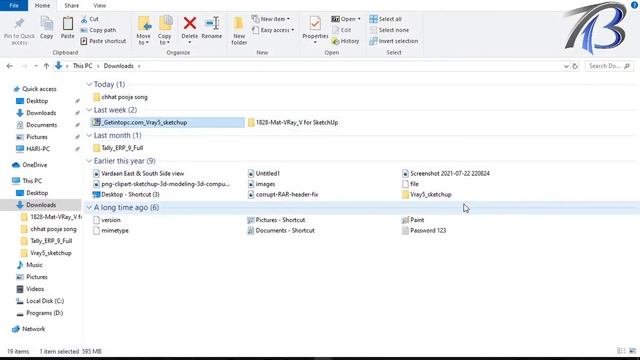Click Invert selection
The image size is (640, 360).
point(393,41)
